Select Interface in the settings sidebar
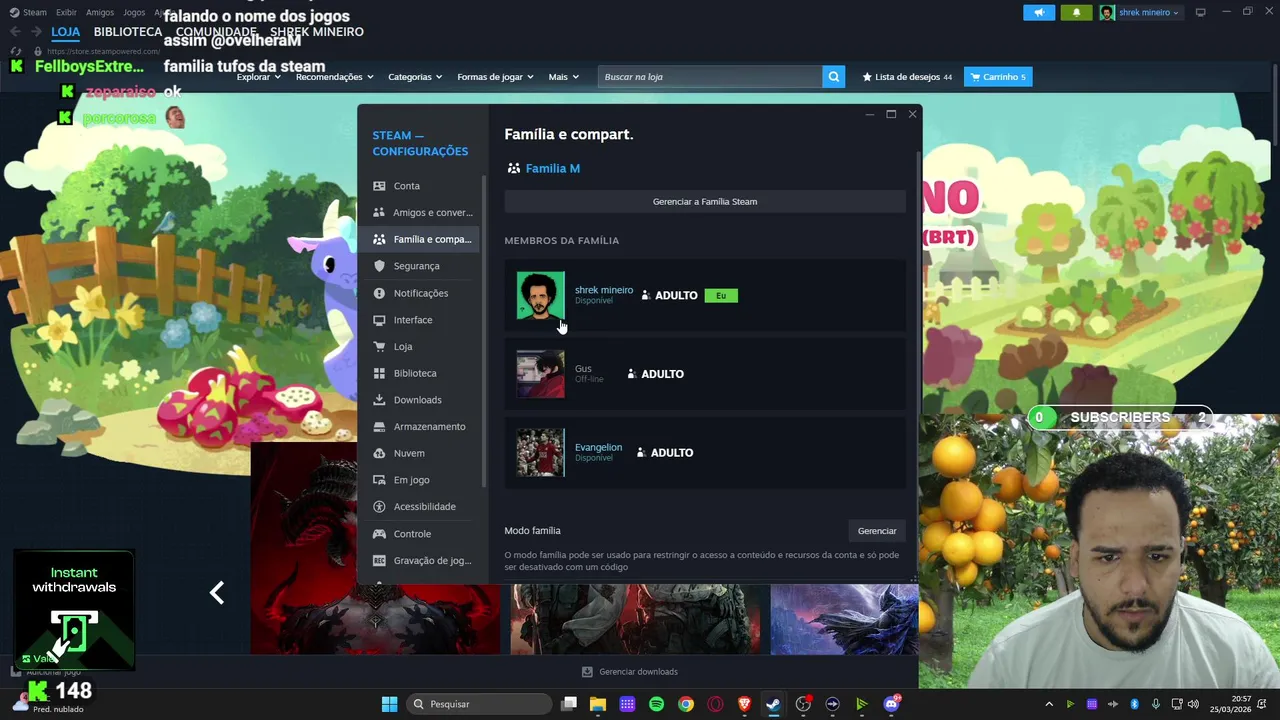 420,320
